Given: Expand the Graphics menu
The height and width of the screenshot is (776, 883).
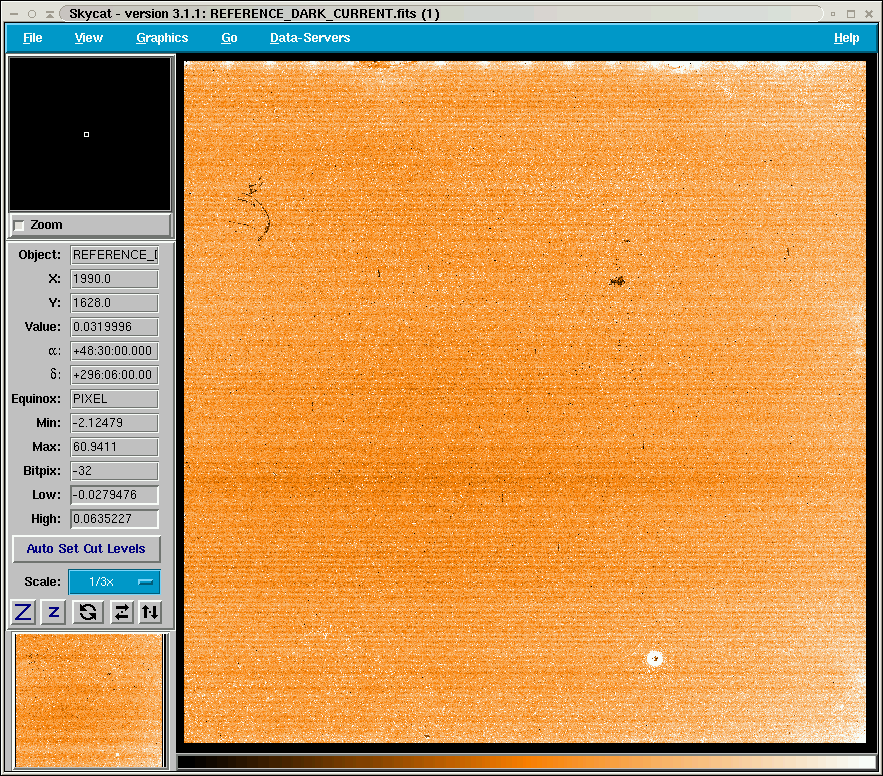Looking at the screenshot, I should click(162, 38).
